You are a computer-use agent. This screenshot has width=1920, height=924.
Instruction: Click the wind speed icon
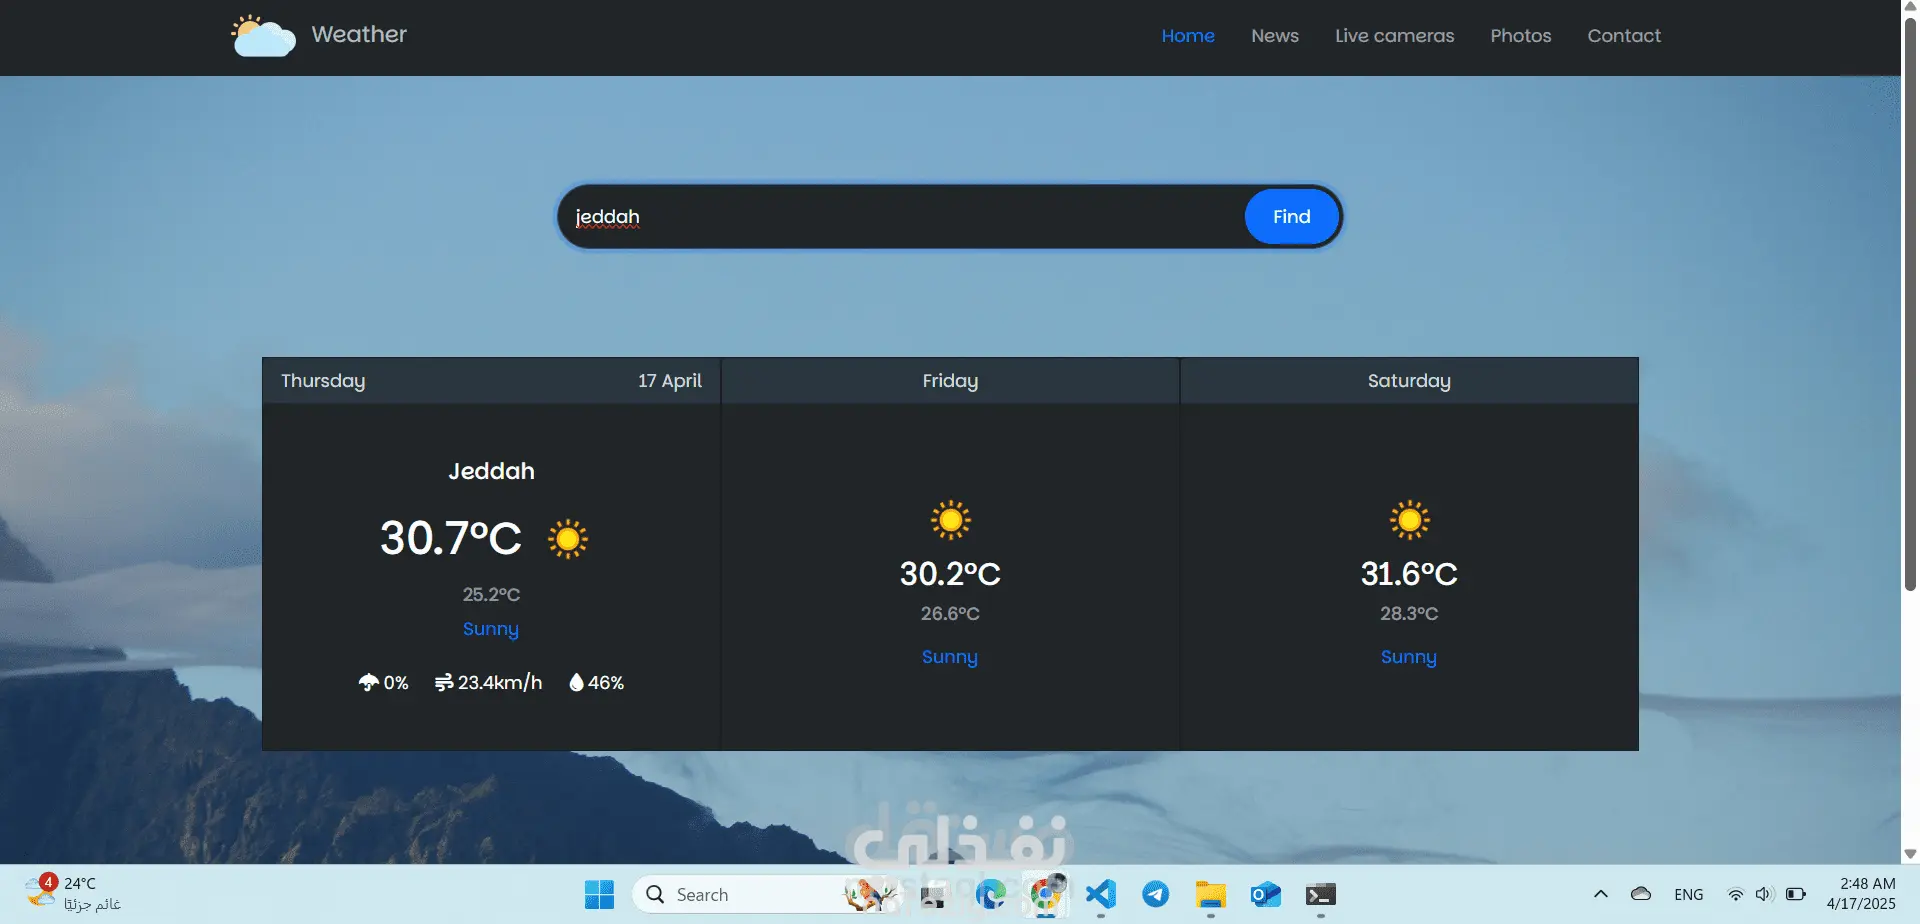tap(444, 683)
